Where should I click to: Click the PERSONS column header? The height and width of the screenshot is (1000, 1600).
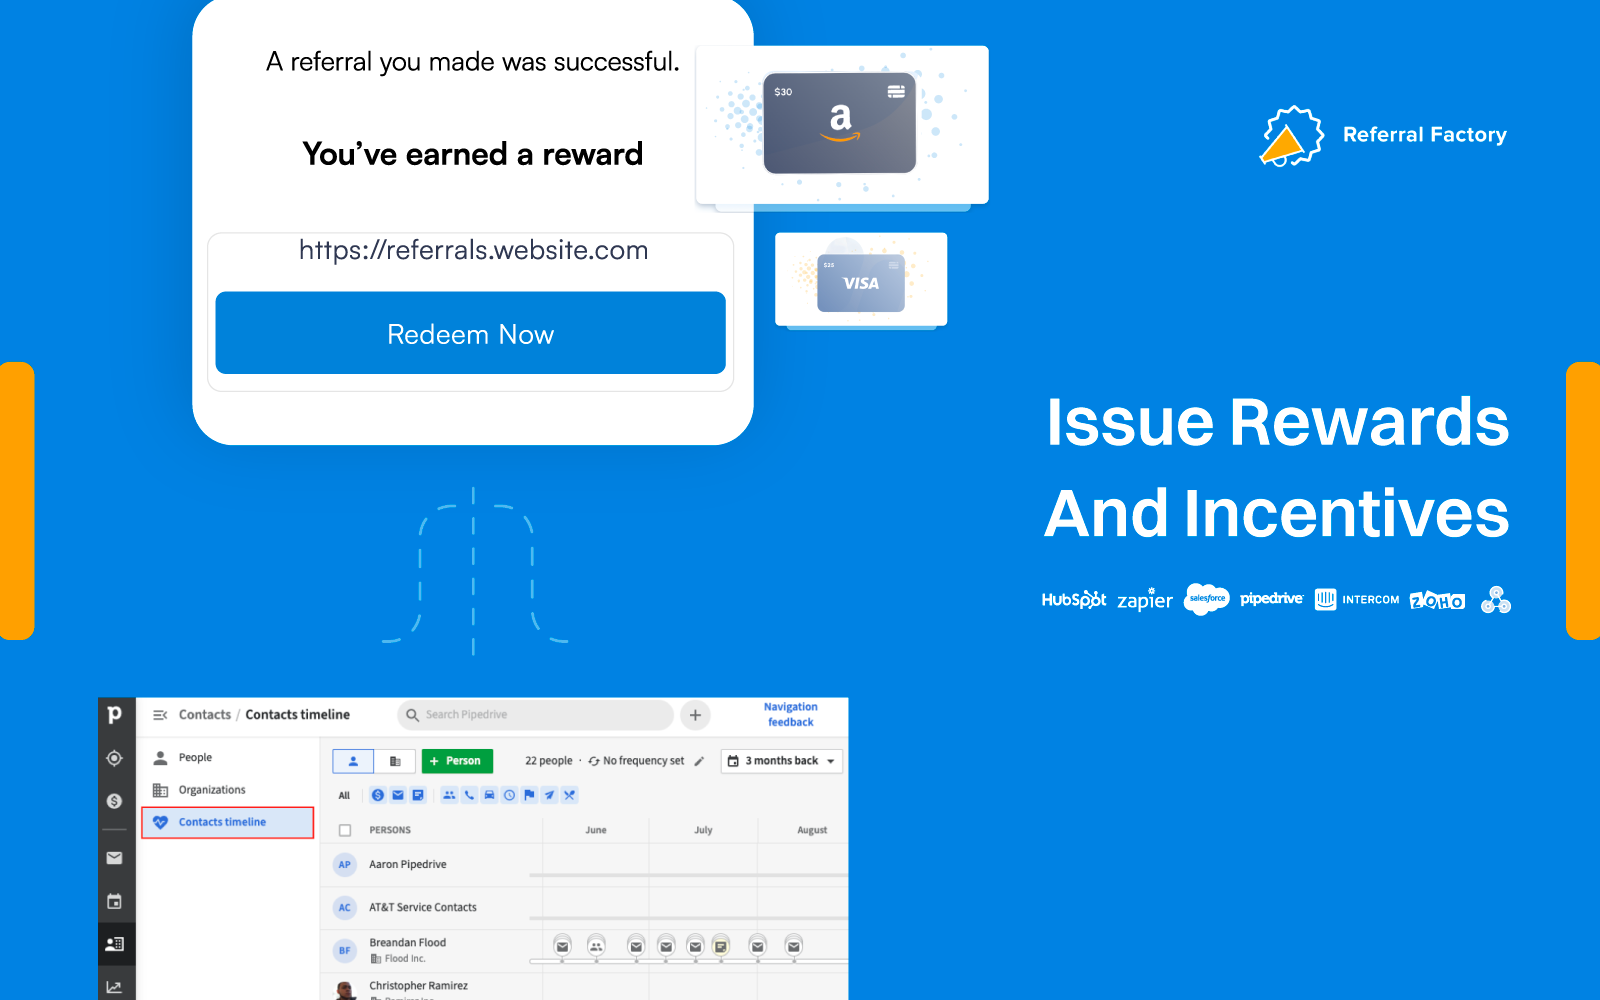tap(390, 830)
